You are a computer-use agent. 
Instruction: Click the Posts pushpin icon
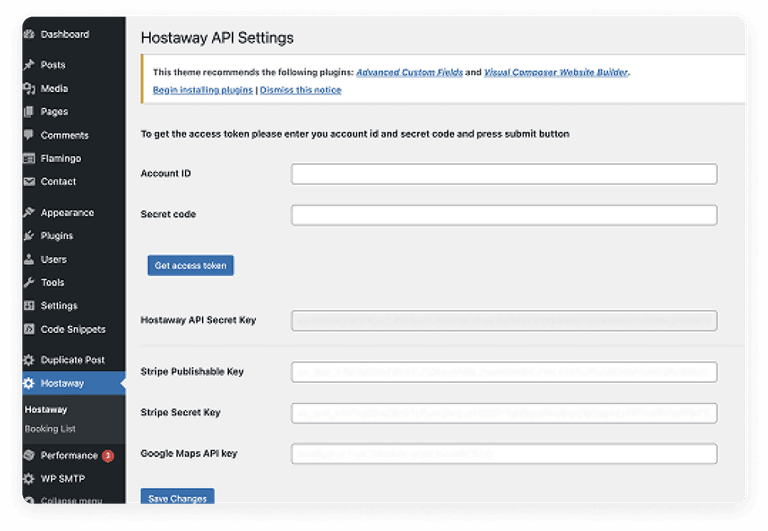pyautogui.click(x=29, y=65)
